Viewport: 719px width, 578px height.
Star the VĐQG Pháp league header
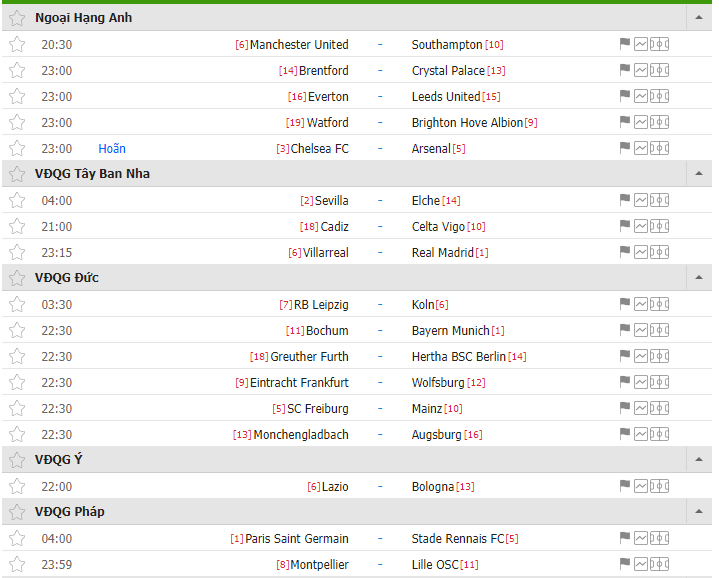(x=17, y=512)
